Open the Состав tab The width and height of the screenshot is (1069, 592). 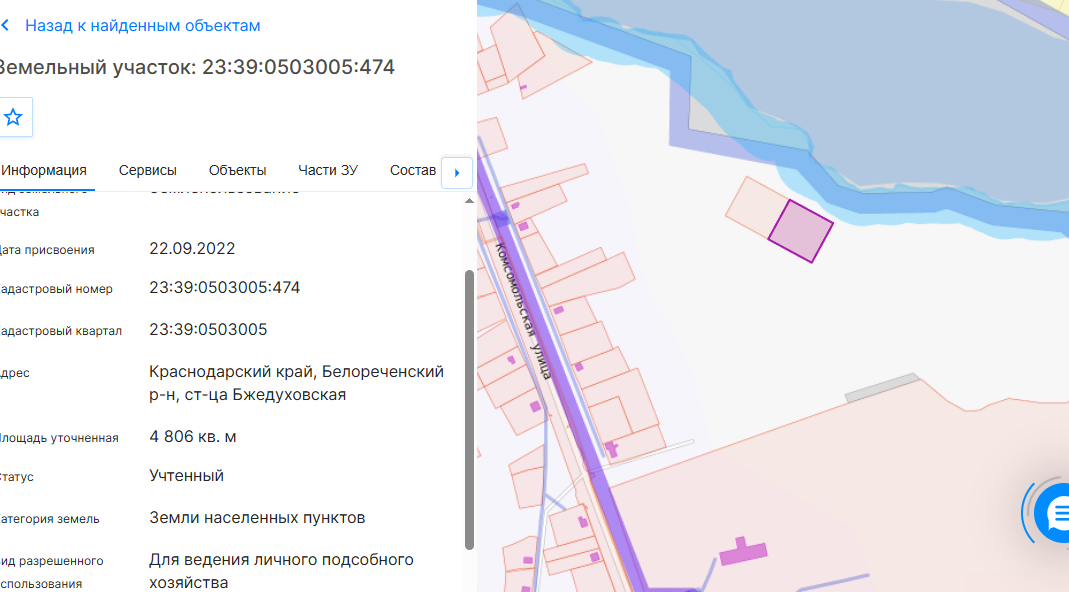pos(412,171)
